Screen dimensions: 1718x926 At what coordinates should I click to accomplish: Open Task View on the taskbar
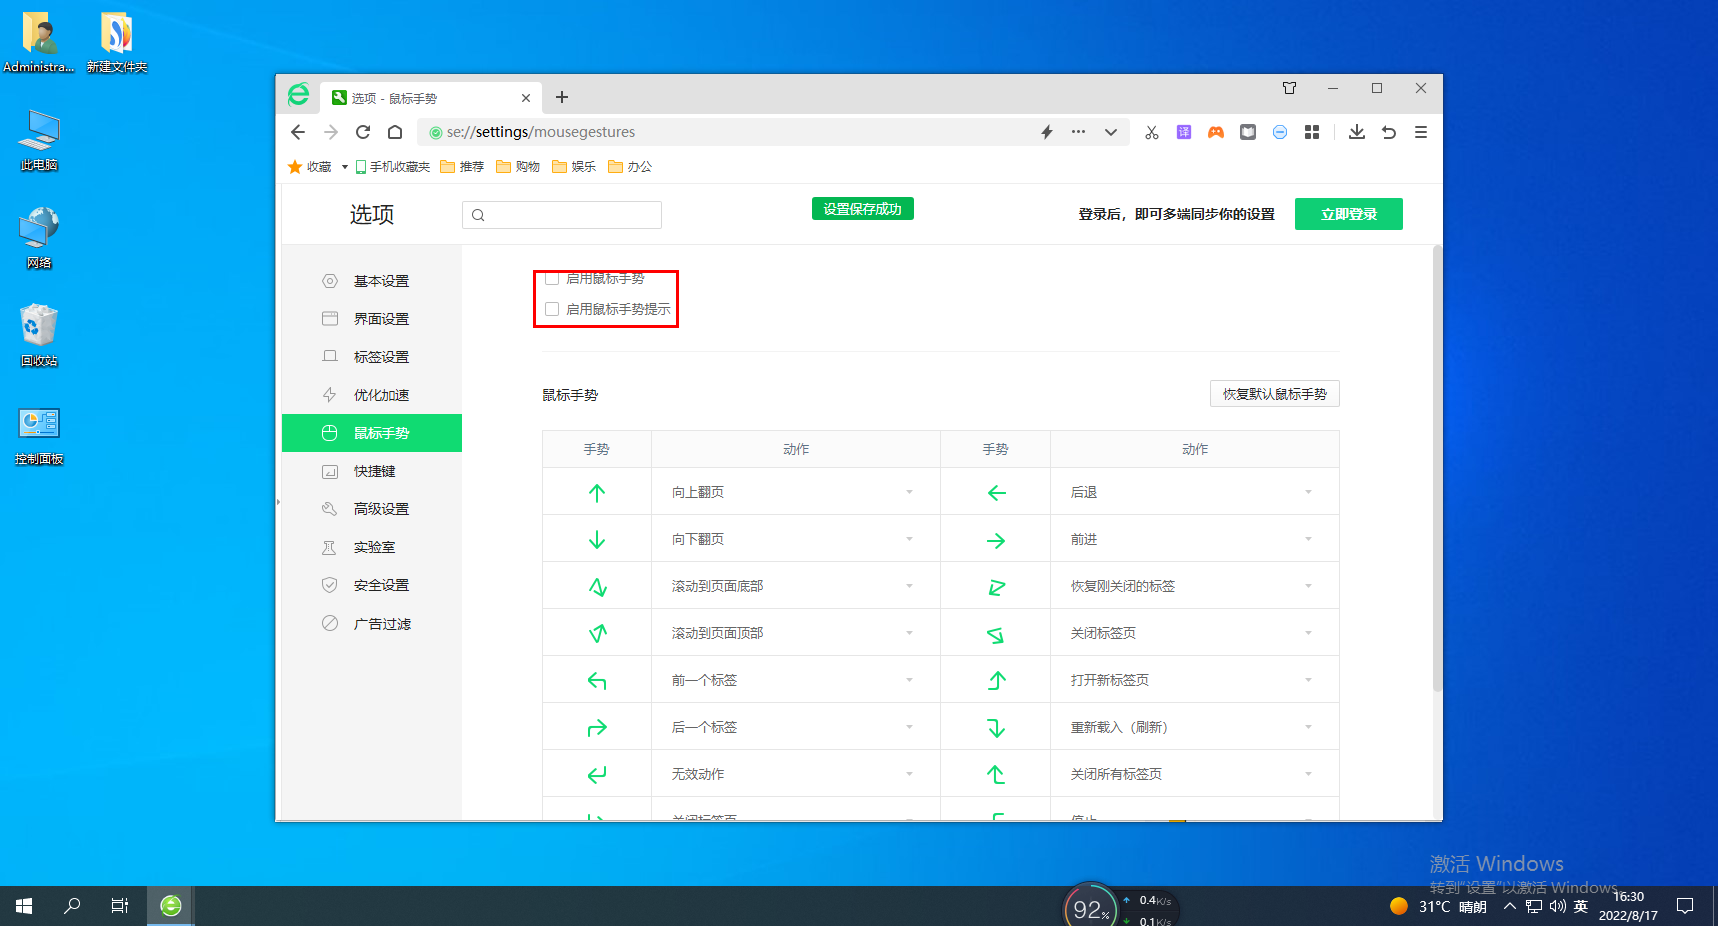click(120, 906)
